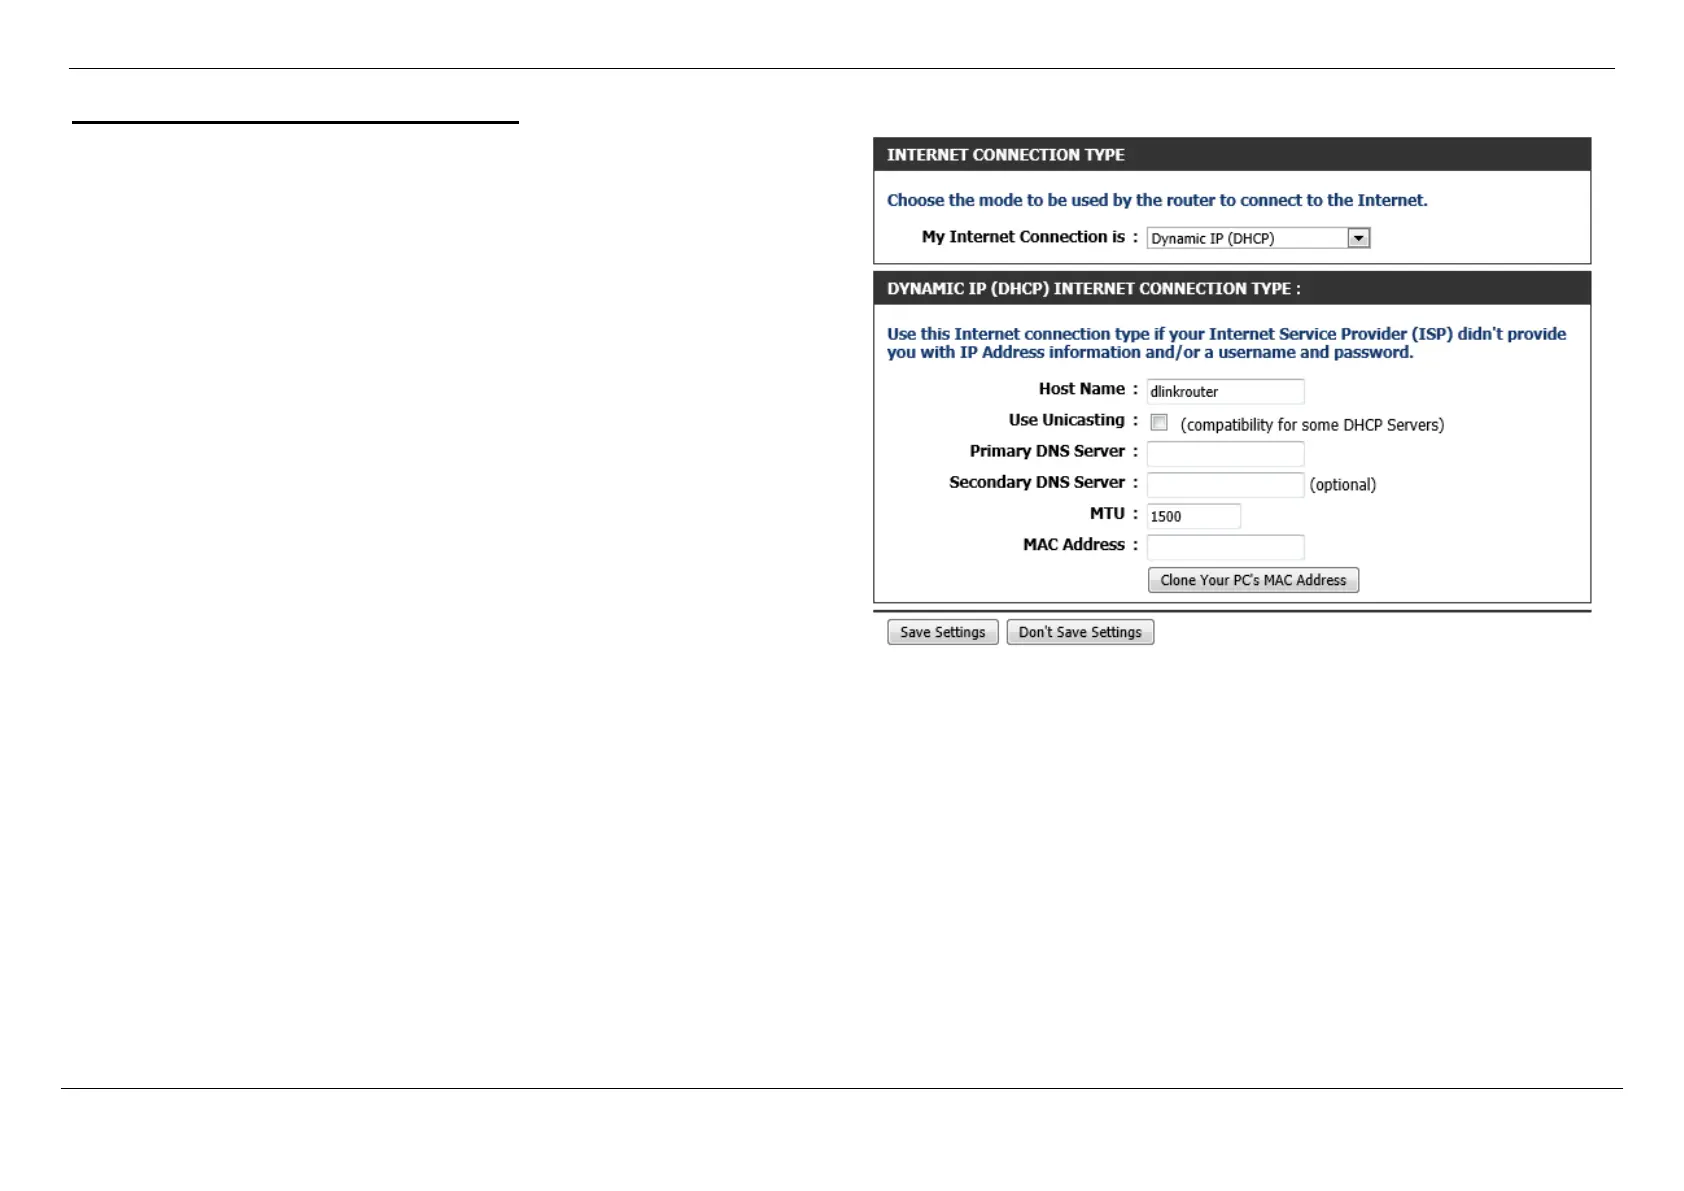Click the INTERNET CONNECTION TYPE header text
Viewport: 1684px width, 1191px height.
click(x=1006, y=155)
